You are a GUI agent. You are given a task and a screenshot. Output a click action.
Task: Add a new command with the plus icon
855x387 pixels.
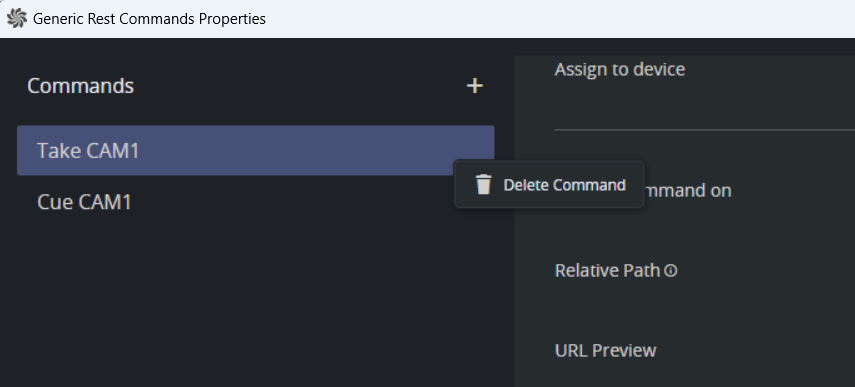pyautogui.click(x=474, y=86)
